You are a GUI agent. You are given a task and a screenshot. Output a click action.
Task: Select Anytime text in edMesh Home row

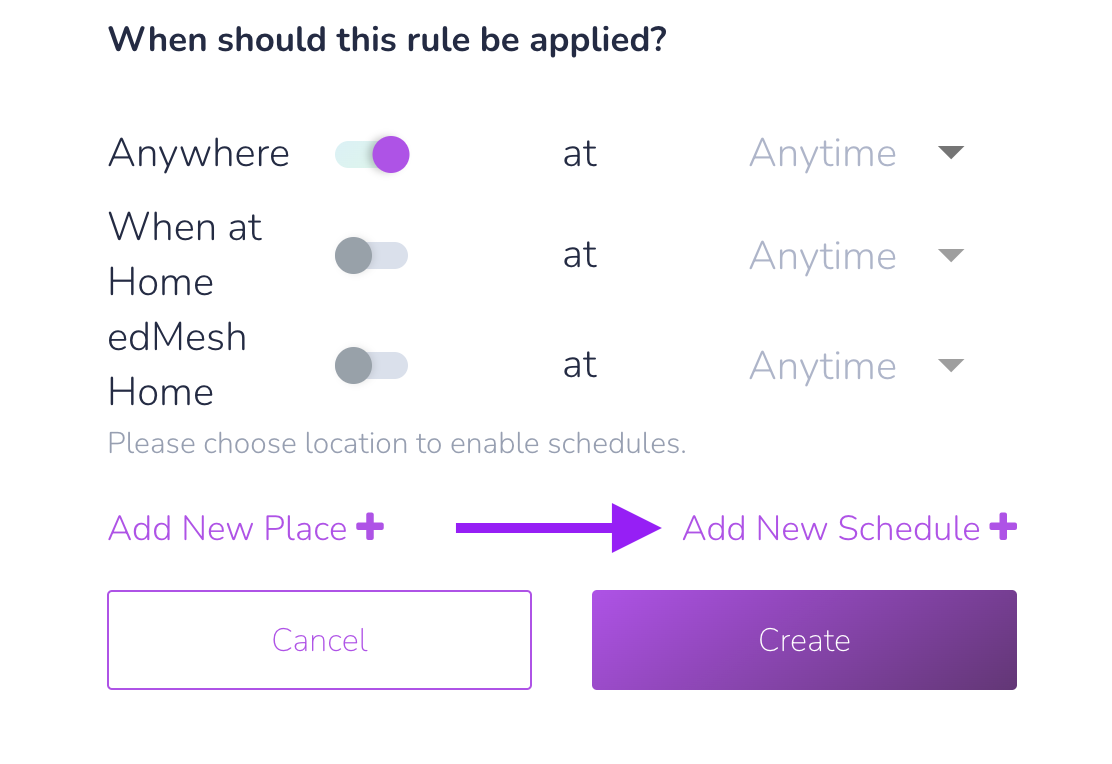click(x=823, y=367)
